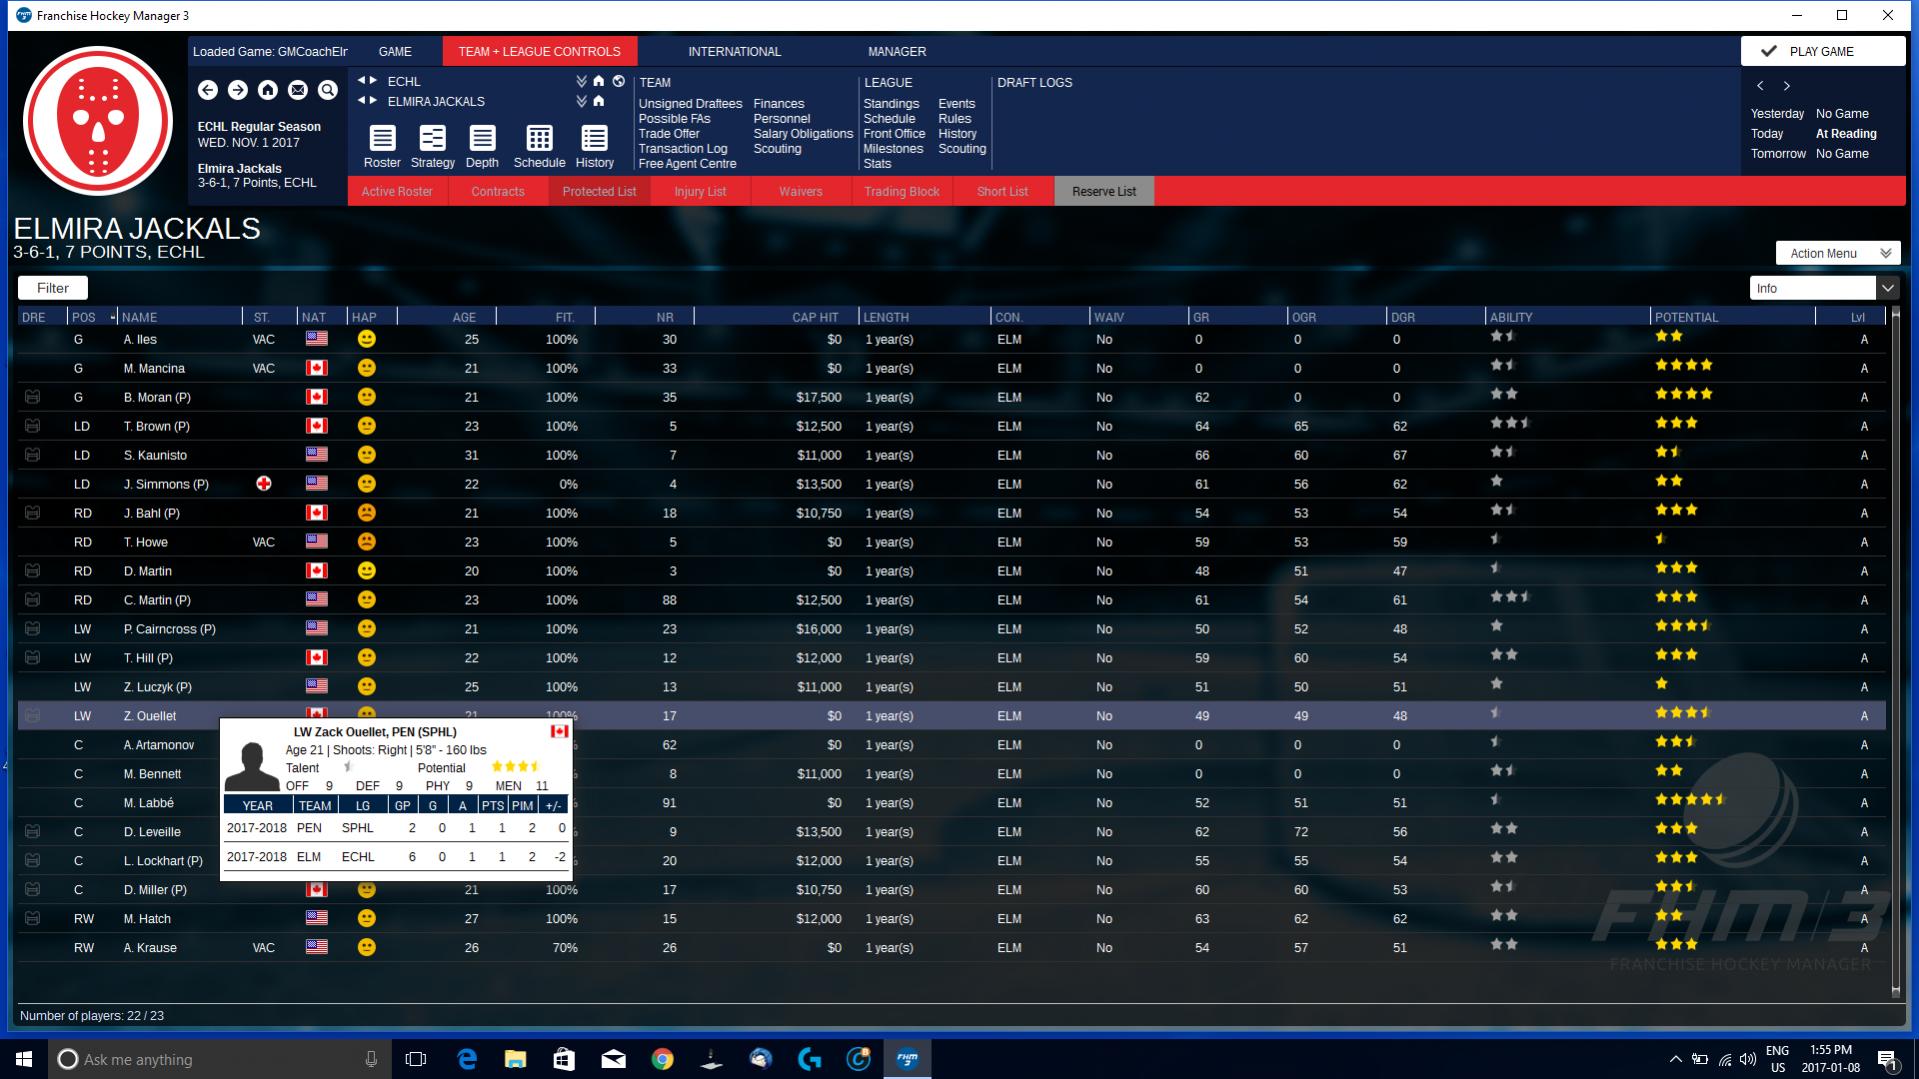Viewport: 1919px width, 1079px height.
Task: Click the magnifying glass search icon
Action: [x=328, y=90]
